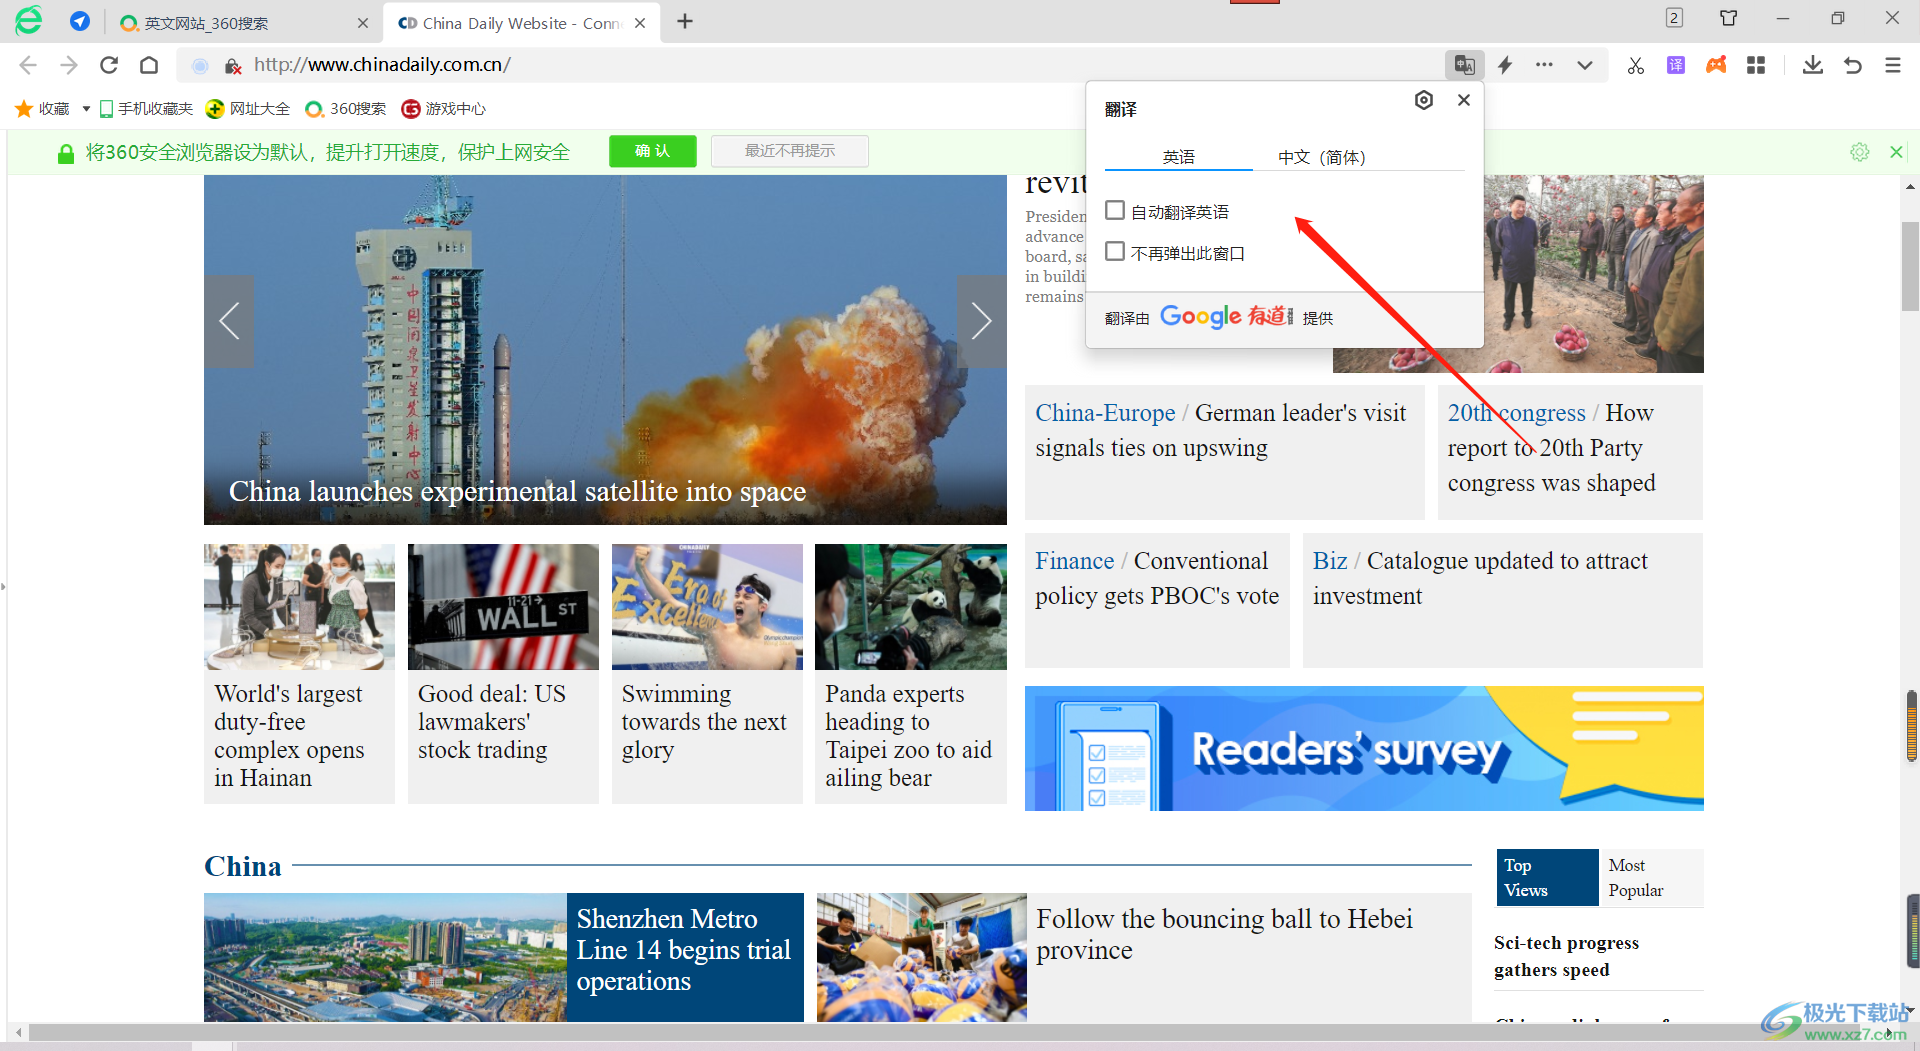The image size is (1920, 1051).
Task: Open 游戏中心 bookmark
Action: (444, 108)
